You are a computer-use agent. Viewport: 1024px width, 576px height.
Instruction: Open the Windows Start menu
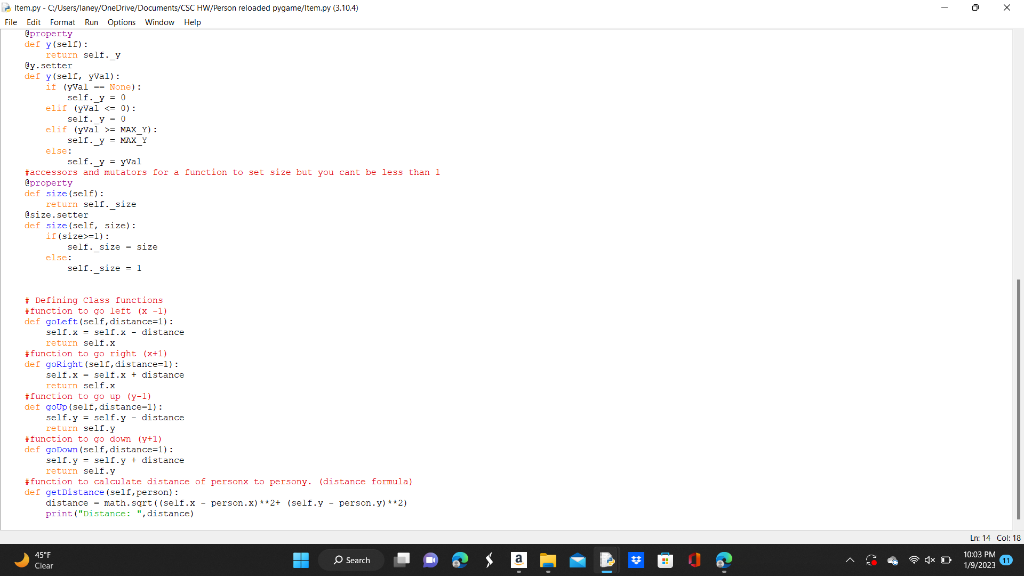(x=301, y=560)
